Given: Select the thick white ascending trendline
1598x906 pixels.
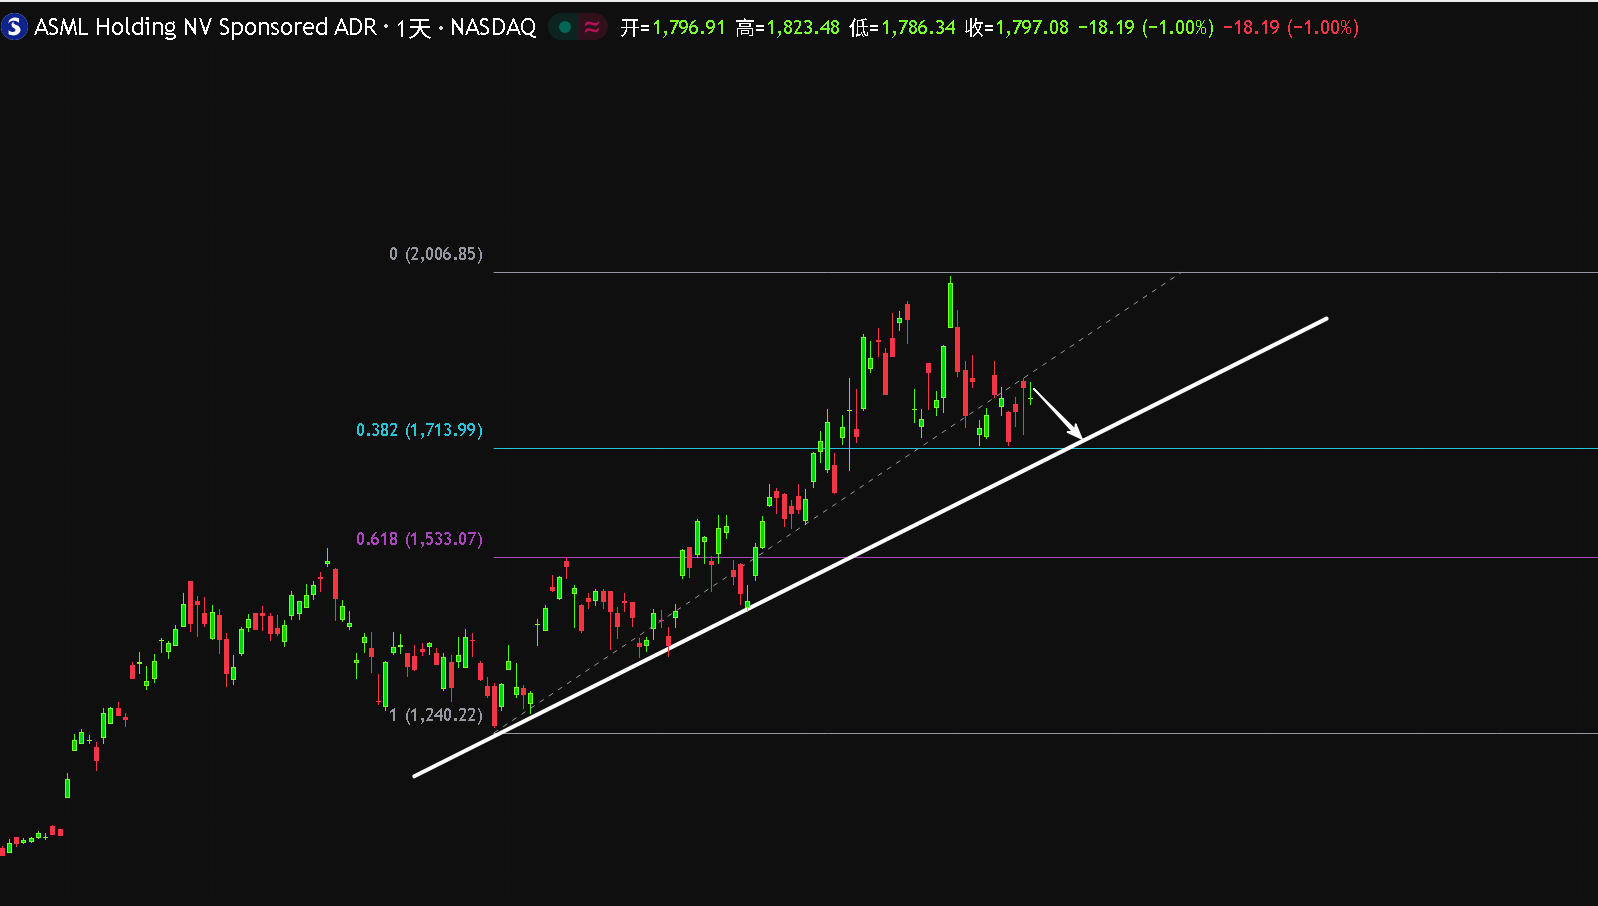Looking at the screenshot, I should (x=870, y=547).
